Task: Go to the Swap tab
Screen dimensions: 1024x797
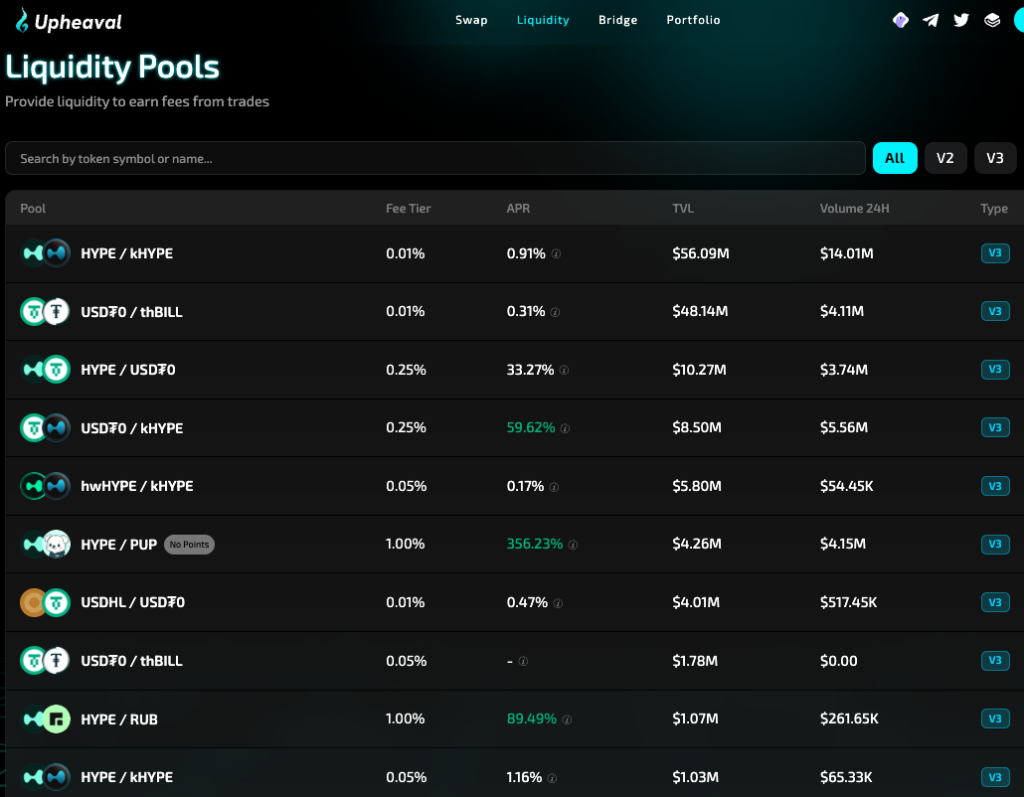Action: point(471,20)
